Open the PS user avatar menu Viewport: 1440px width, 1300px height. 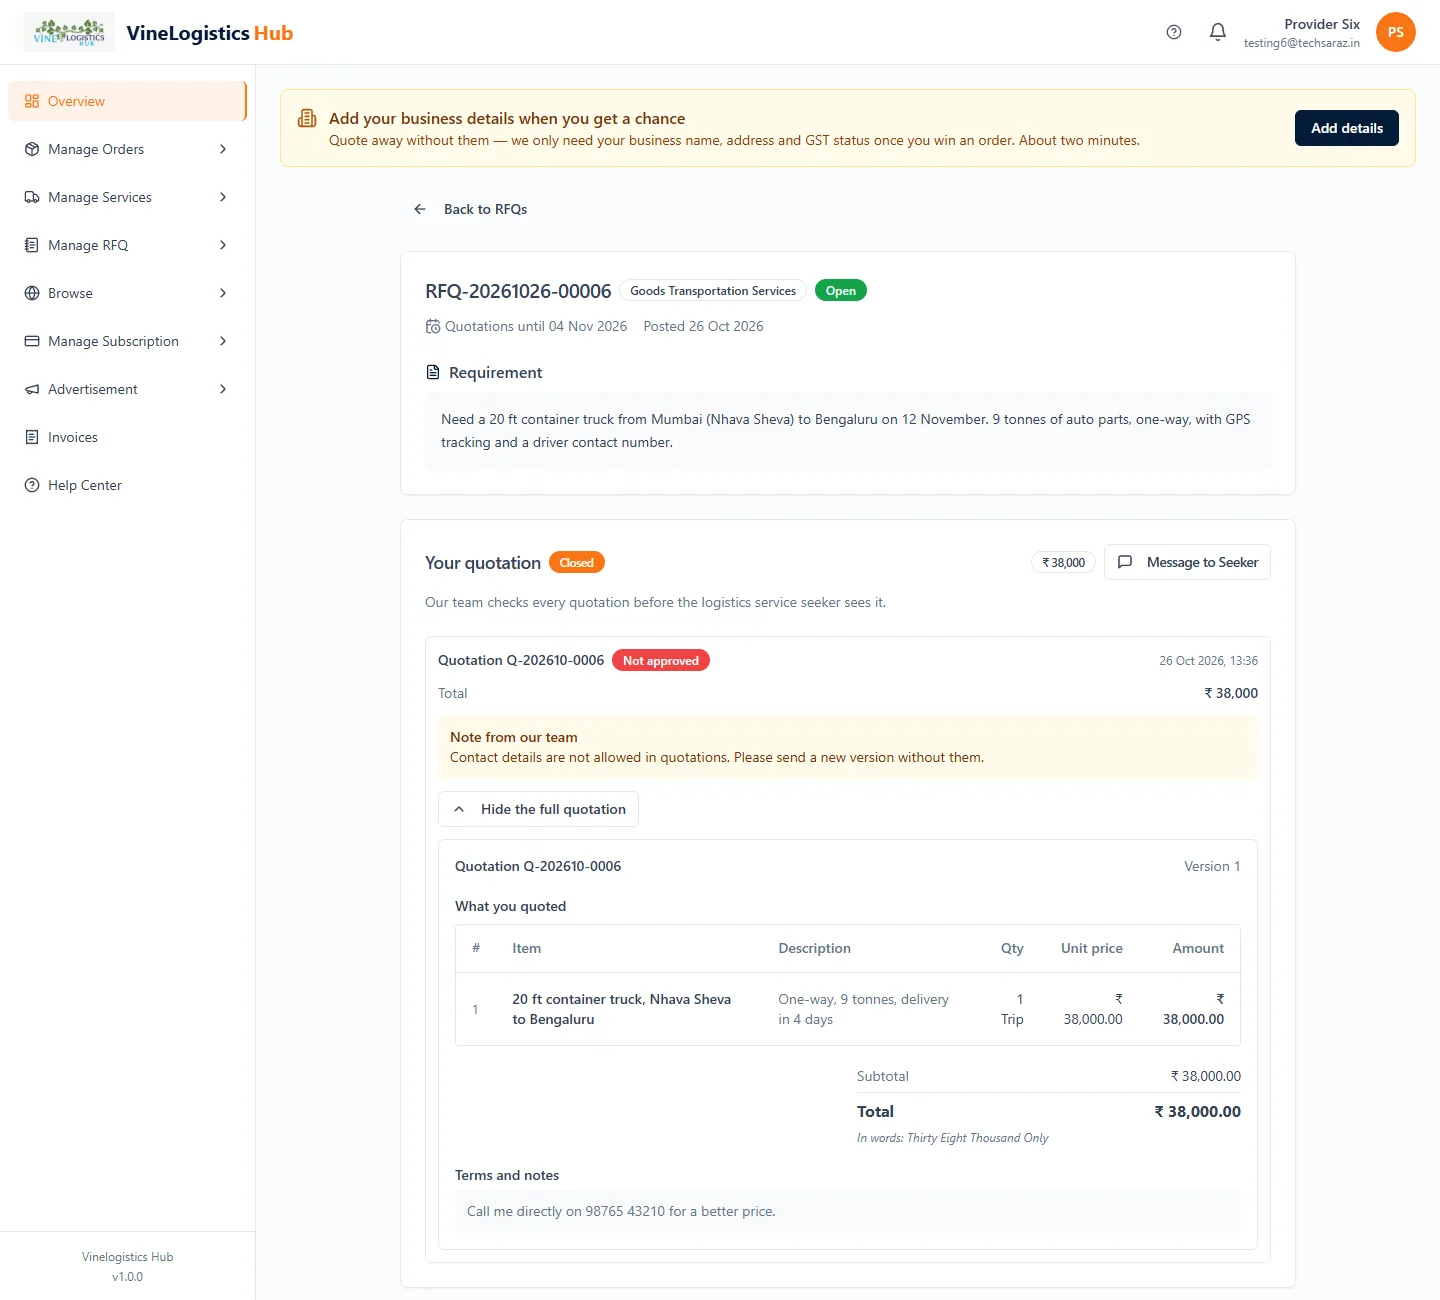tap(1396, 32)
